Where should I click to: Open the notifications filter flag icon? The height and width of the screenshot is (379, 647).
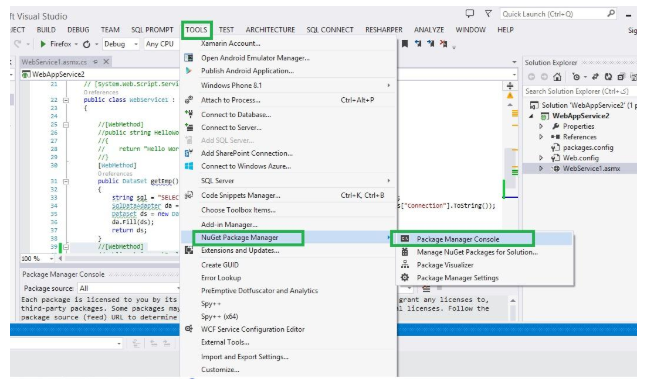[x=488, y=14]
